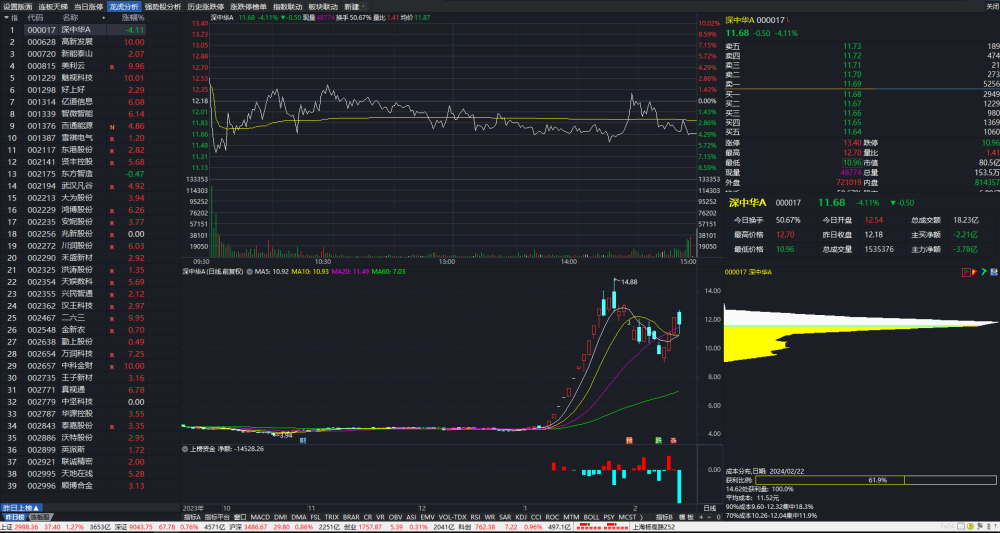Click the green-blue arrow chip icon
Screen dimensions: 1000x533
984,272
